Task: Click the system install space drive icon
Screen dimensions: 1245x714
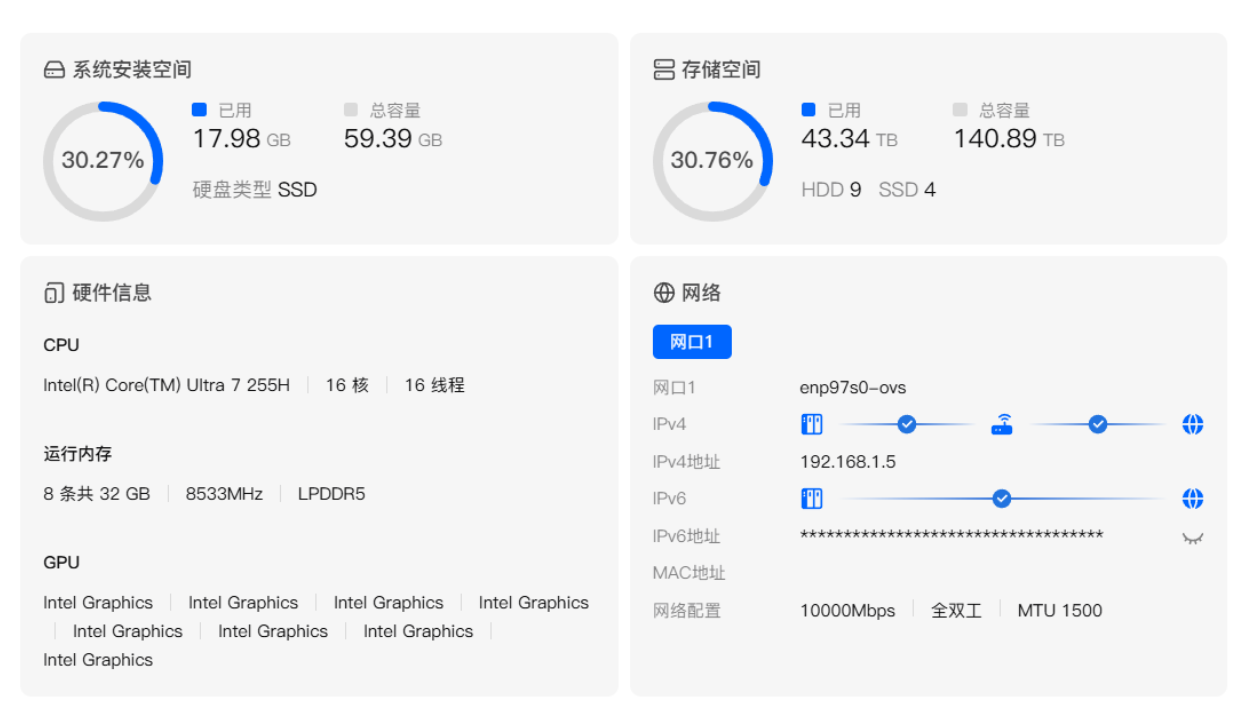Action: 54,70
